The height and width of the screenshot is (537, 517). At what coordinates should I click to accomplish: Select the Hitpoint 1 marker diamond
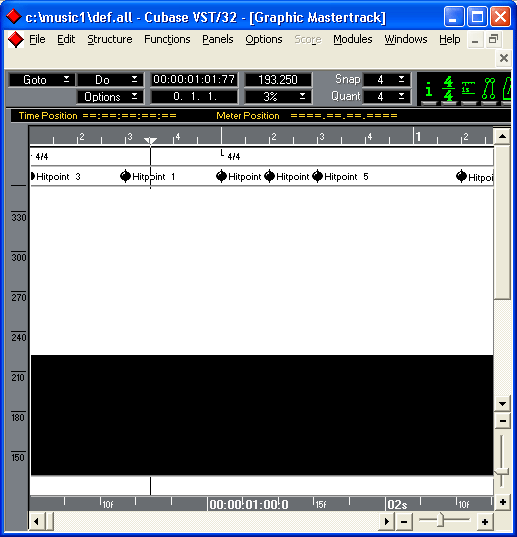coord(125,176)
